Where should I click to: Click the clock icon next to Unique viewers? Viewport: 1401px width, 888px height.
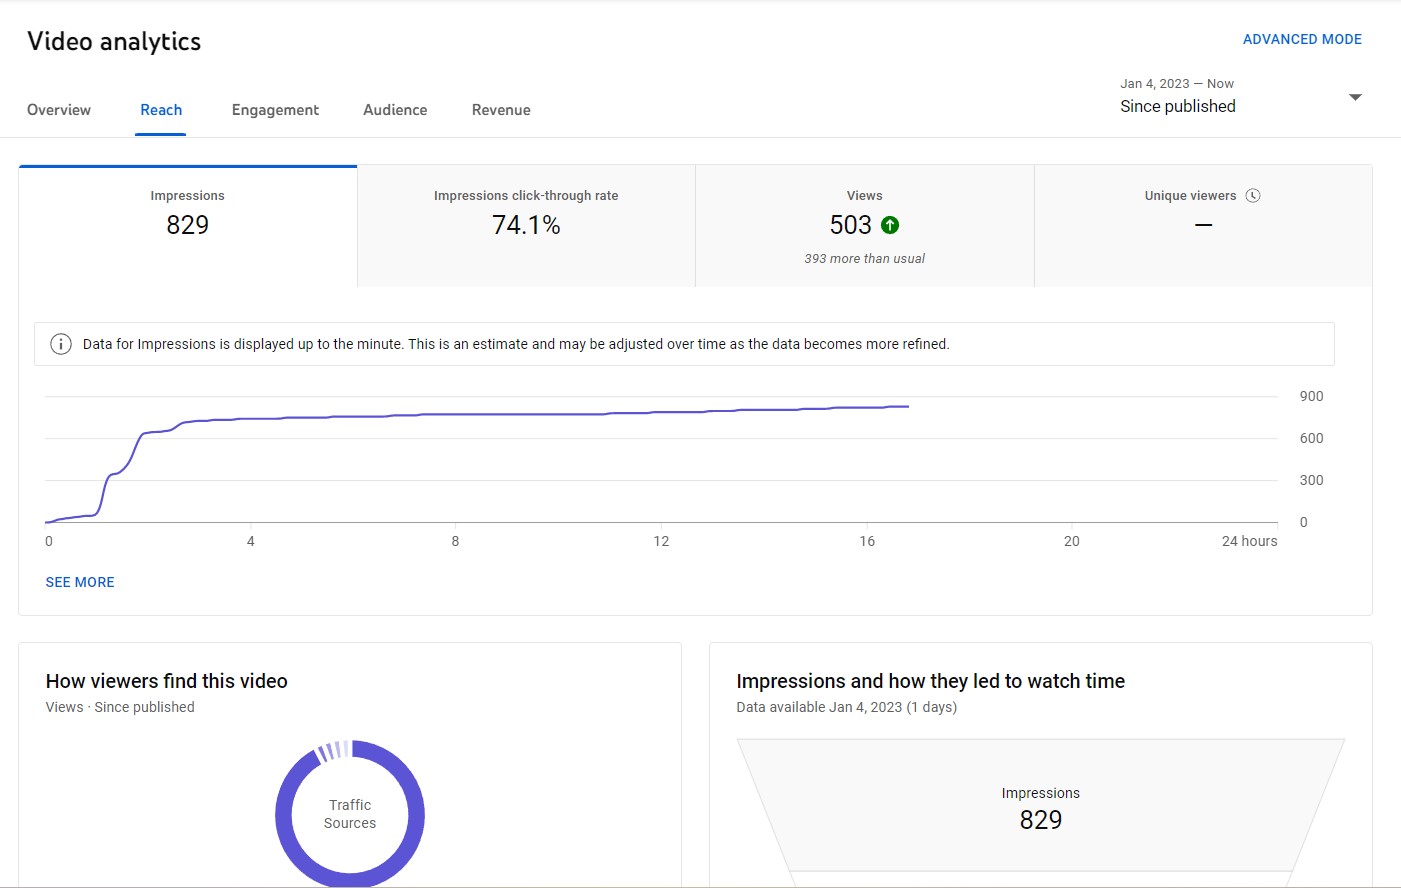tap(1253, 196)
